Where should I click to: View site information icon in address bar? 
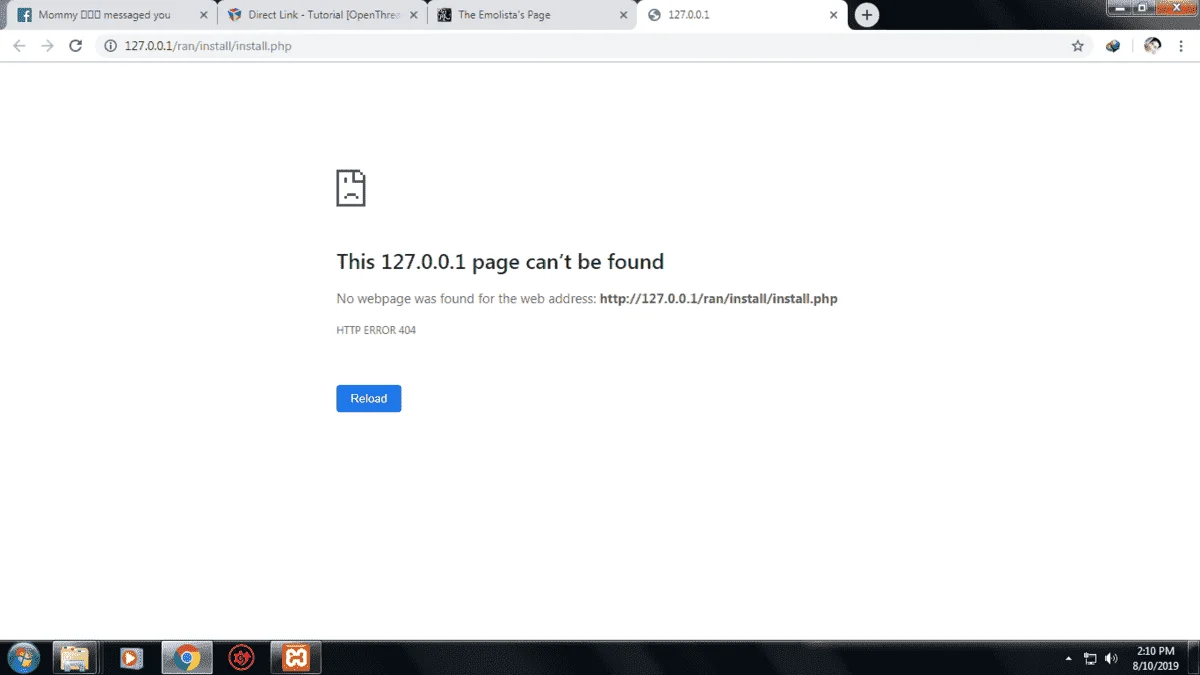pos(111,46)
